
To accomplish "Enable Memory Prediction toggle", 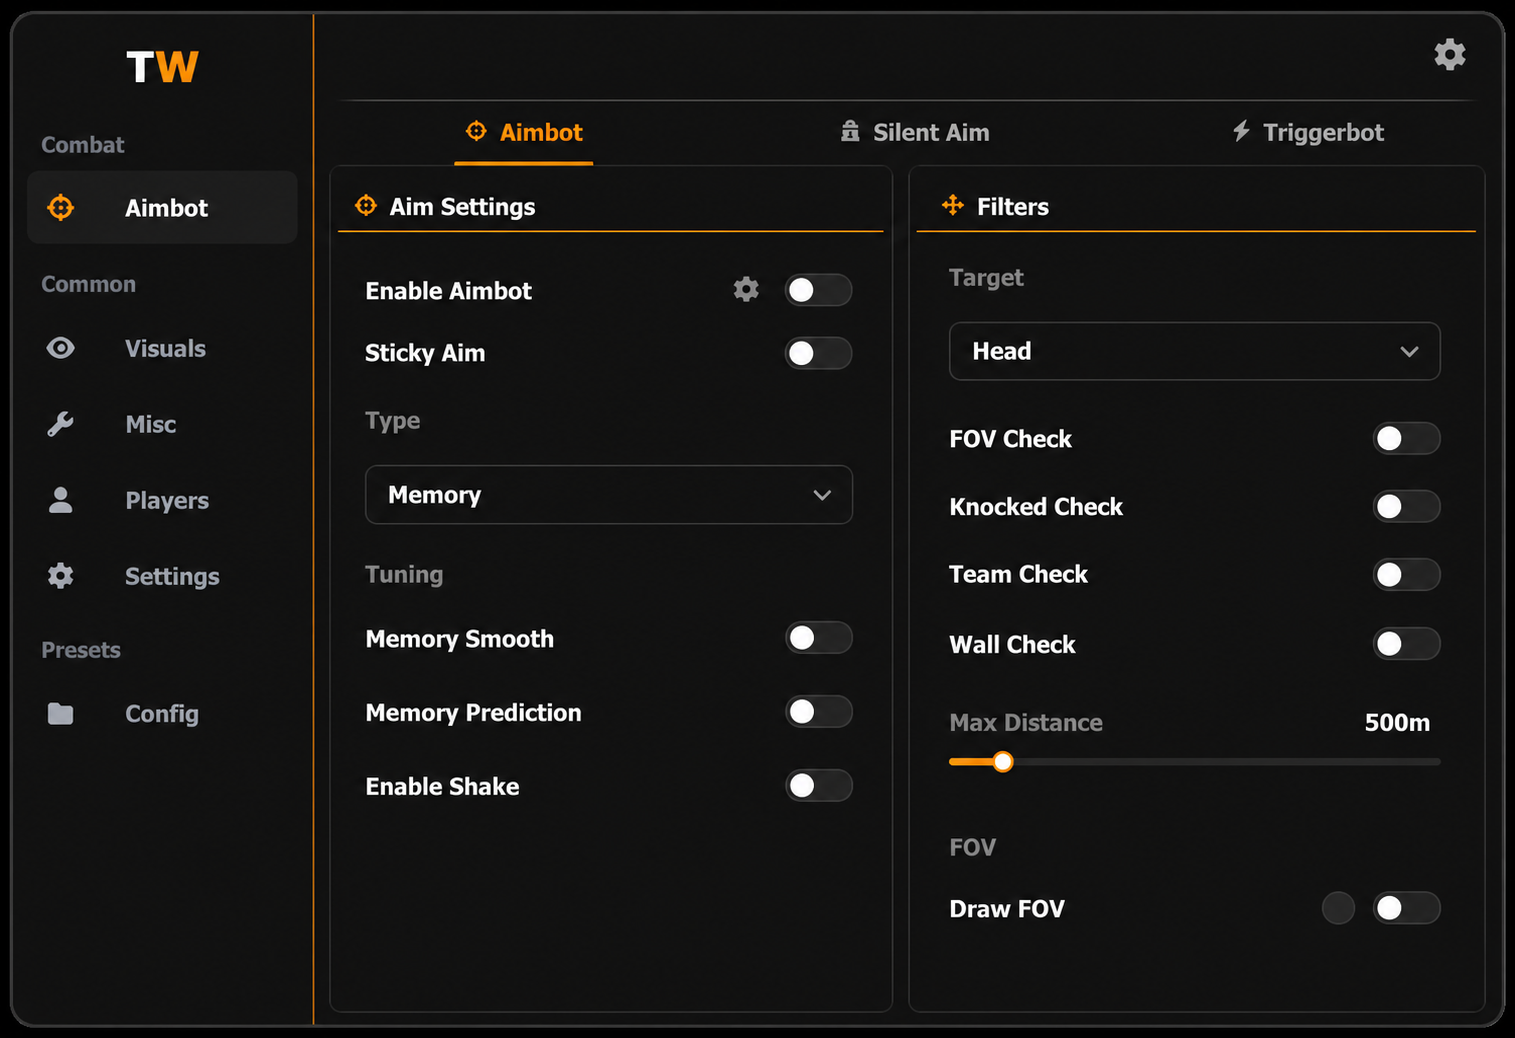I will coord(818,712).
